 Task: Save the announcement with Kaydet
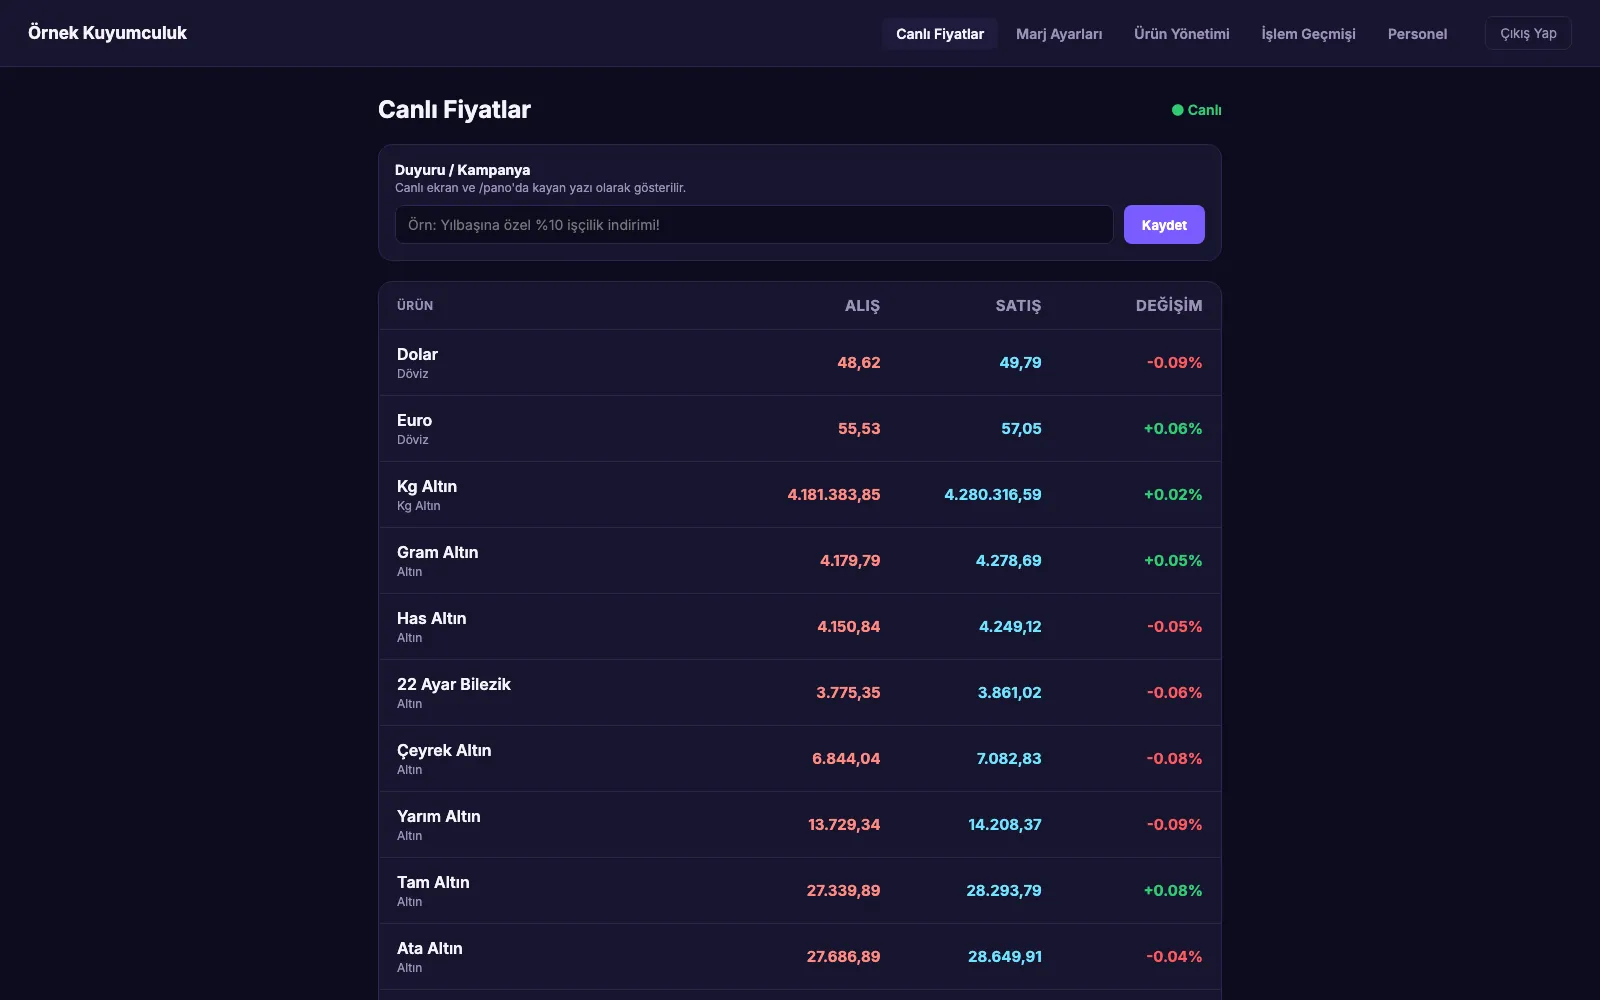(1164, 225)
